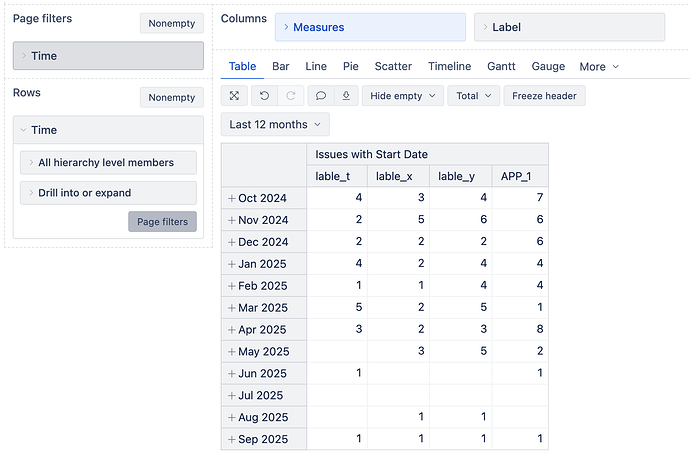Click lable_t value 1 in Jun 2025

click(359, 373)
